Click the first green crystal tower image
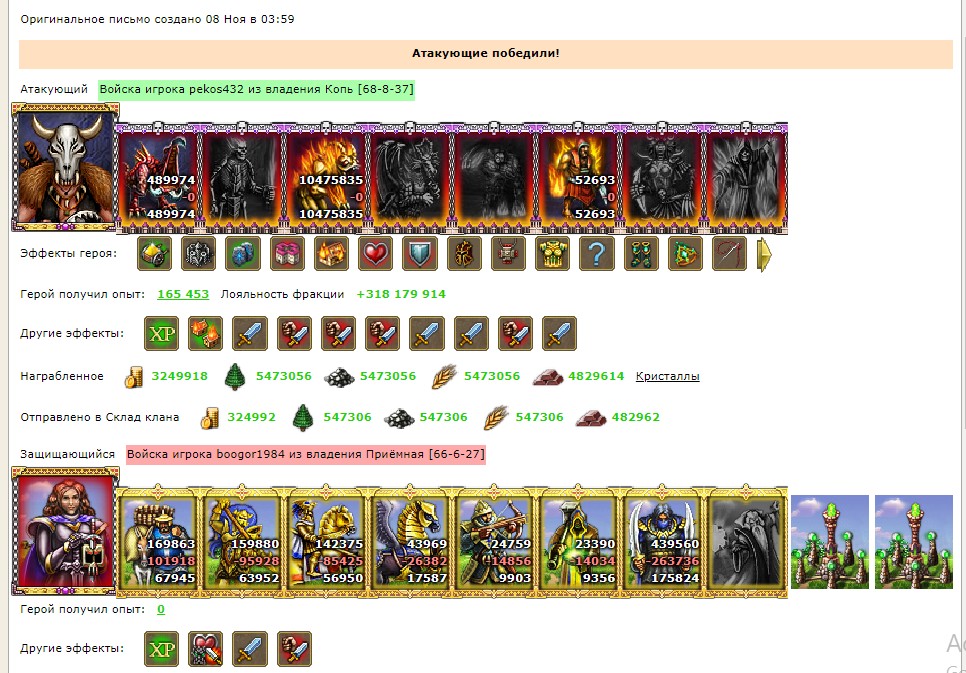Image resolution: width=966 pixels, height=673 pixels. [x=830, y=542]
